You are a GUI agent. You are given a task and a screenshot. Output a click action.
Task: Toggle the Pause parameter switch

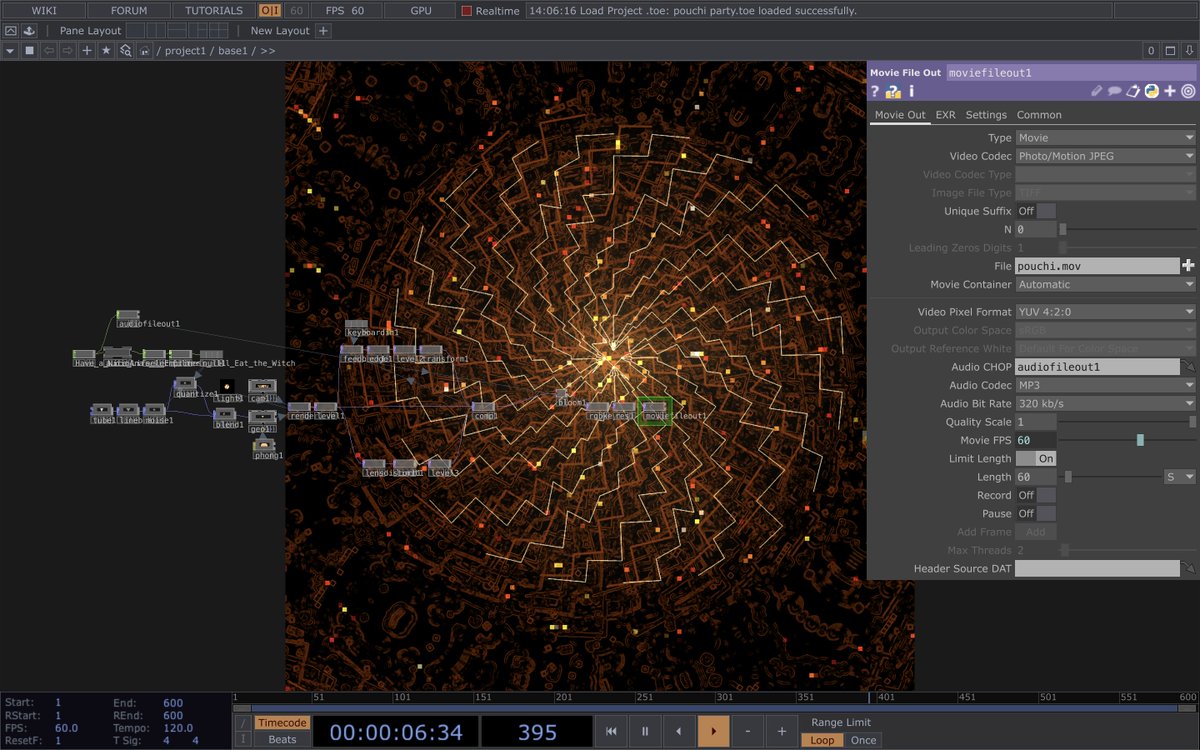1036,513
